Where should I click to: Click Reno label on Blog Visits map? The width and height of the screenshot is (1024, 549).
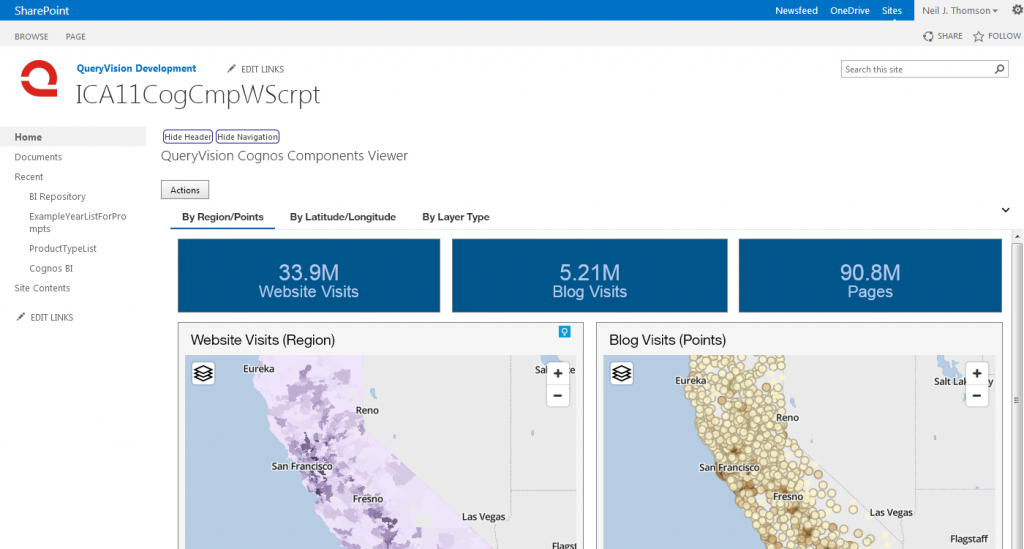pos(787,417)
